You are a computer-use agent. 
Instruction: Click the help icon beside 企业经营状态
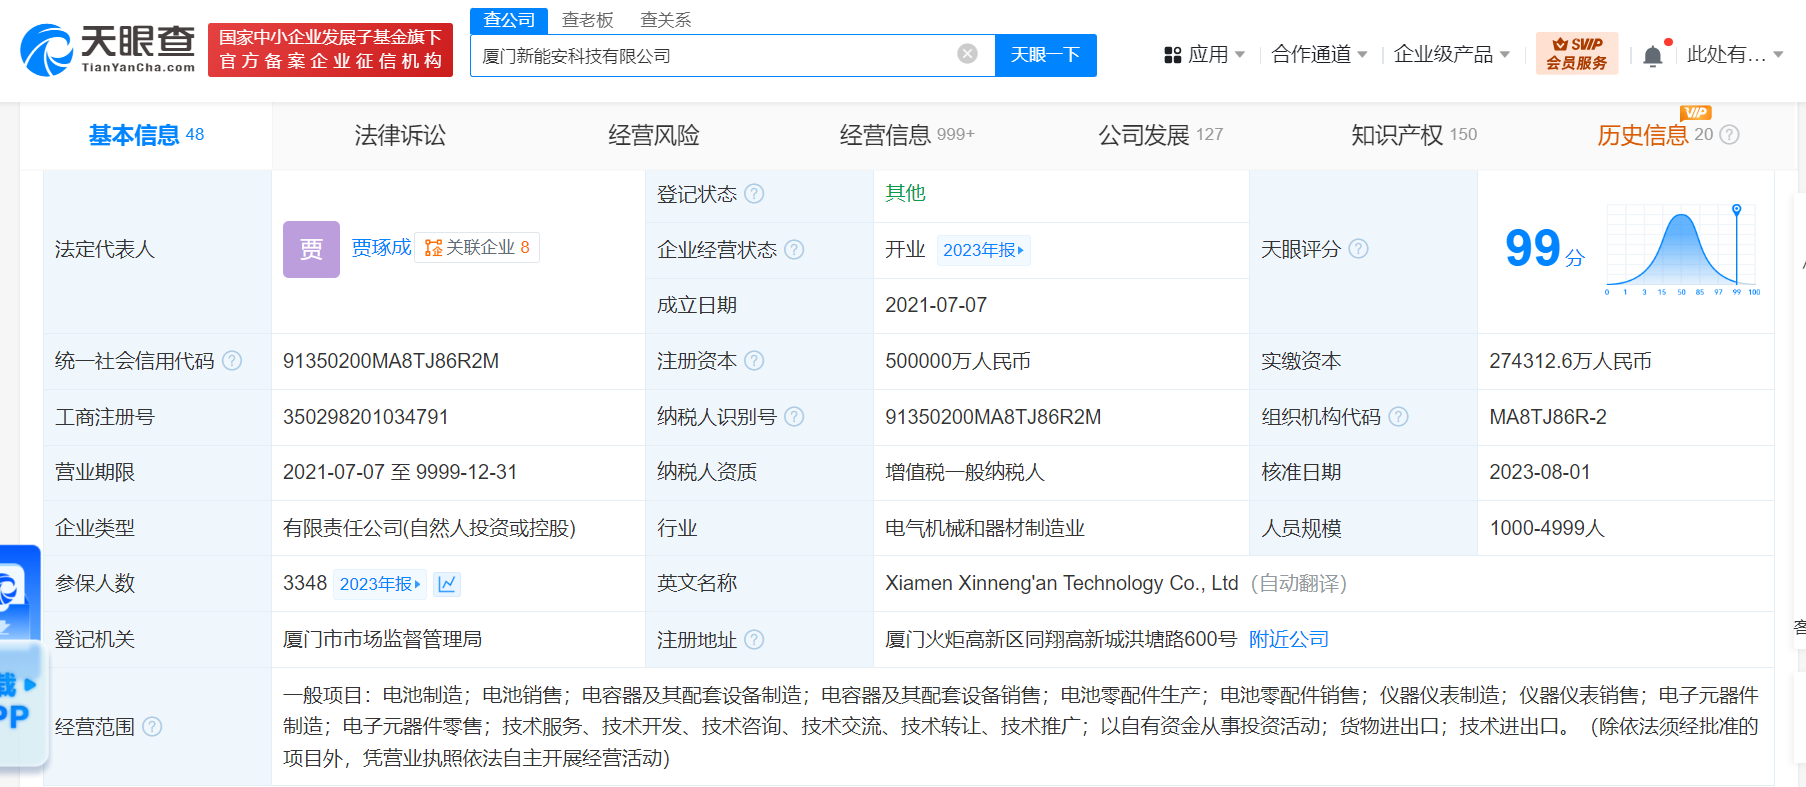pos(794,250)
